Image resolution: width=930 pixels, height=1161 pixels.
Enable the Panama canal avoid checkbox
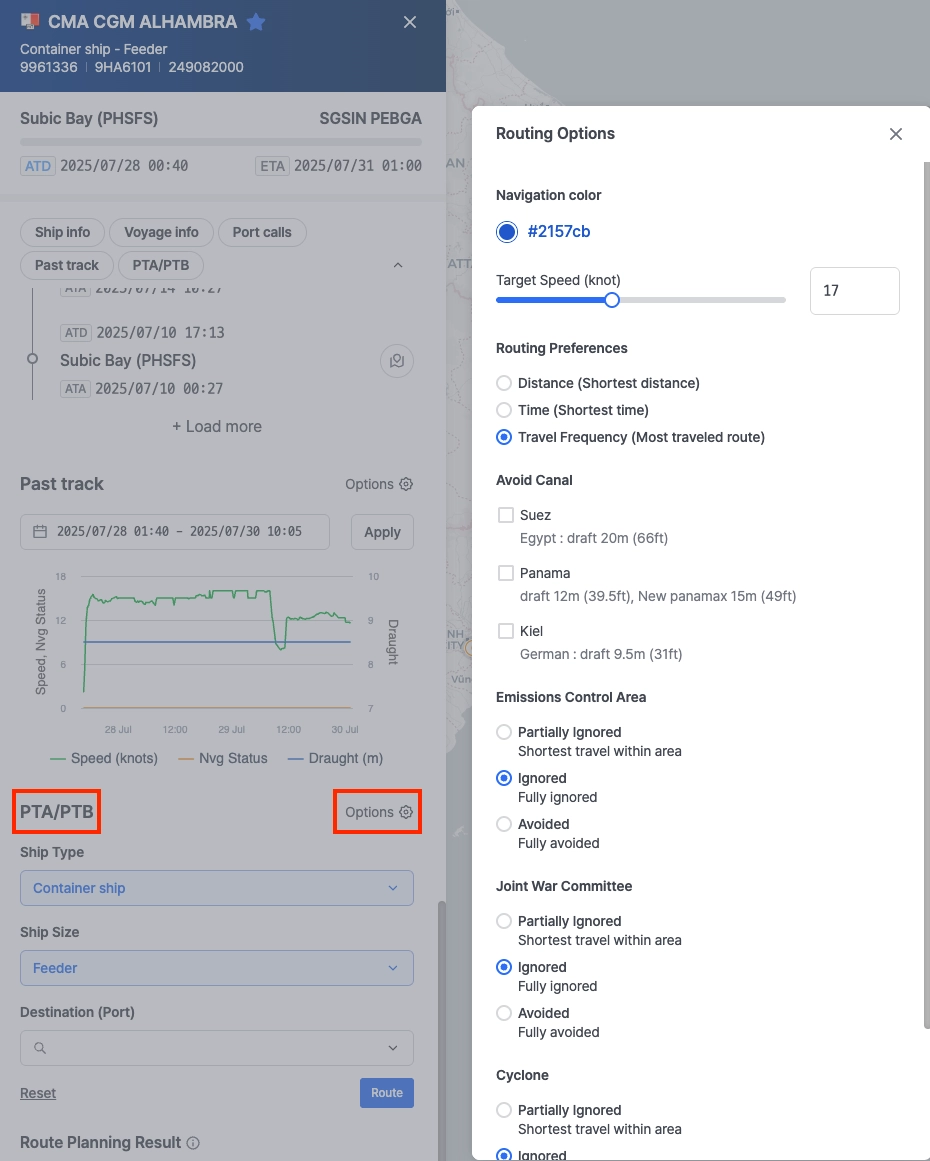click(506, 573)
